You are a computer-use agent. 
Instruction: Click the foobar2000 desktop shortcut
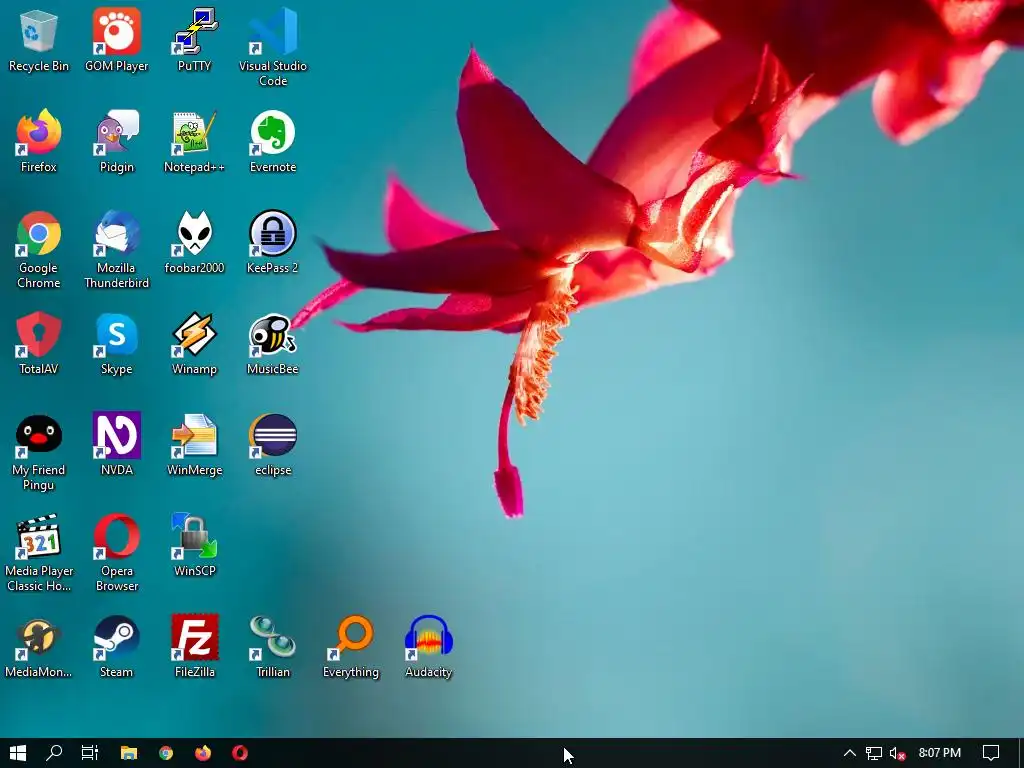click(195, 242)
